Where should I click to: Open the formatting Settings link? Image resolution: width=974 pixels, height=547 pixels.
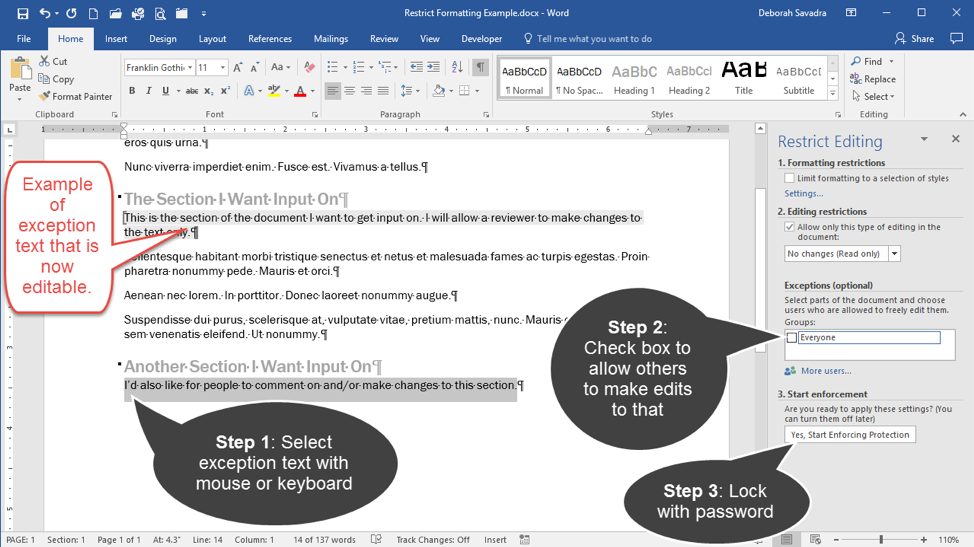coord(803,194)
